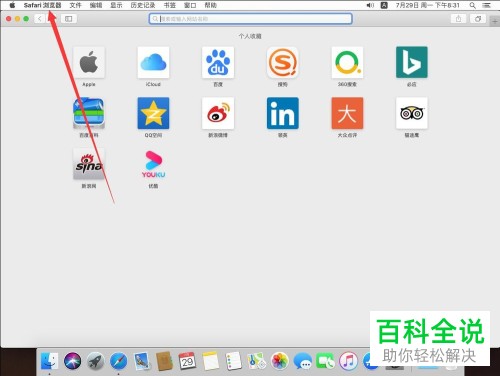Image resolution: width=500 pixels, height=376 pixels.
Task: Go back with the toolbar back arrow
Action: pyautogui.click(x=39, y=19)
